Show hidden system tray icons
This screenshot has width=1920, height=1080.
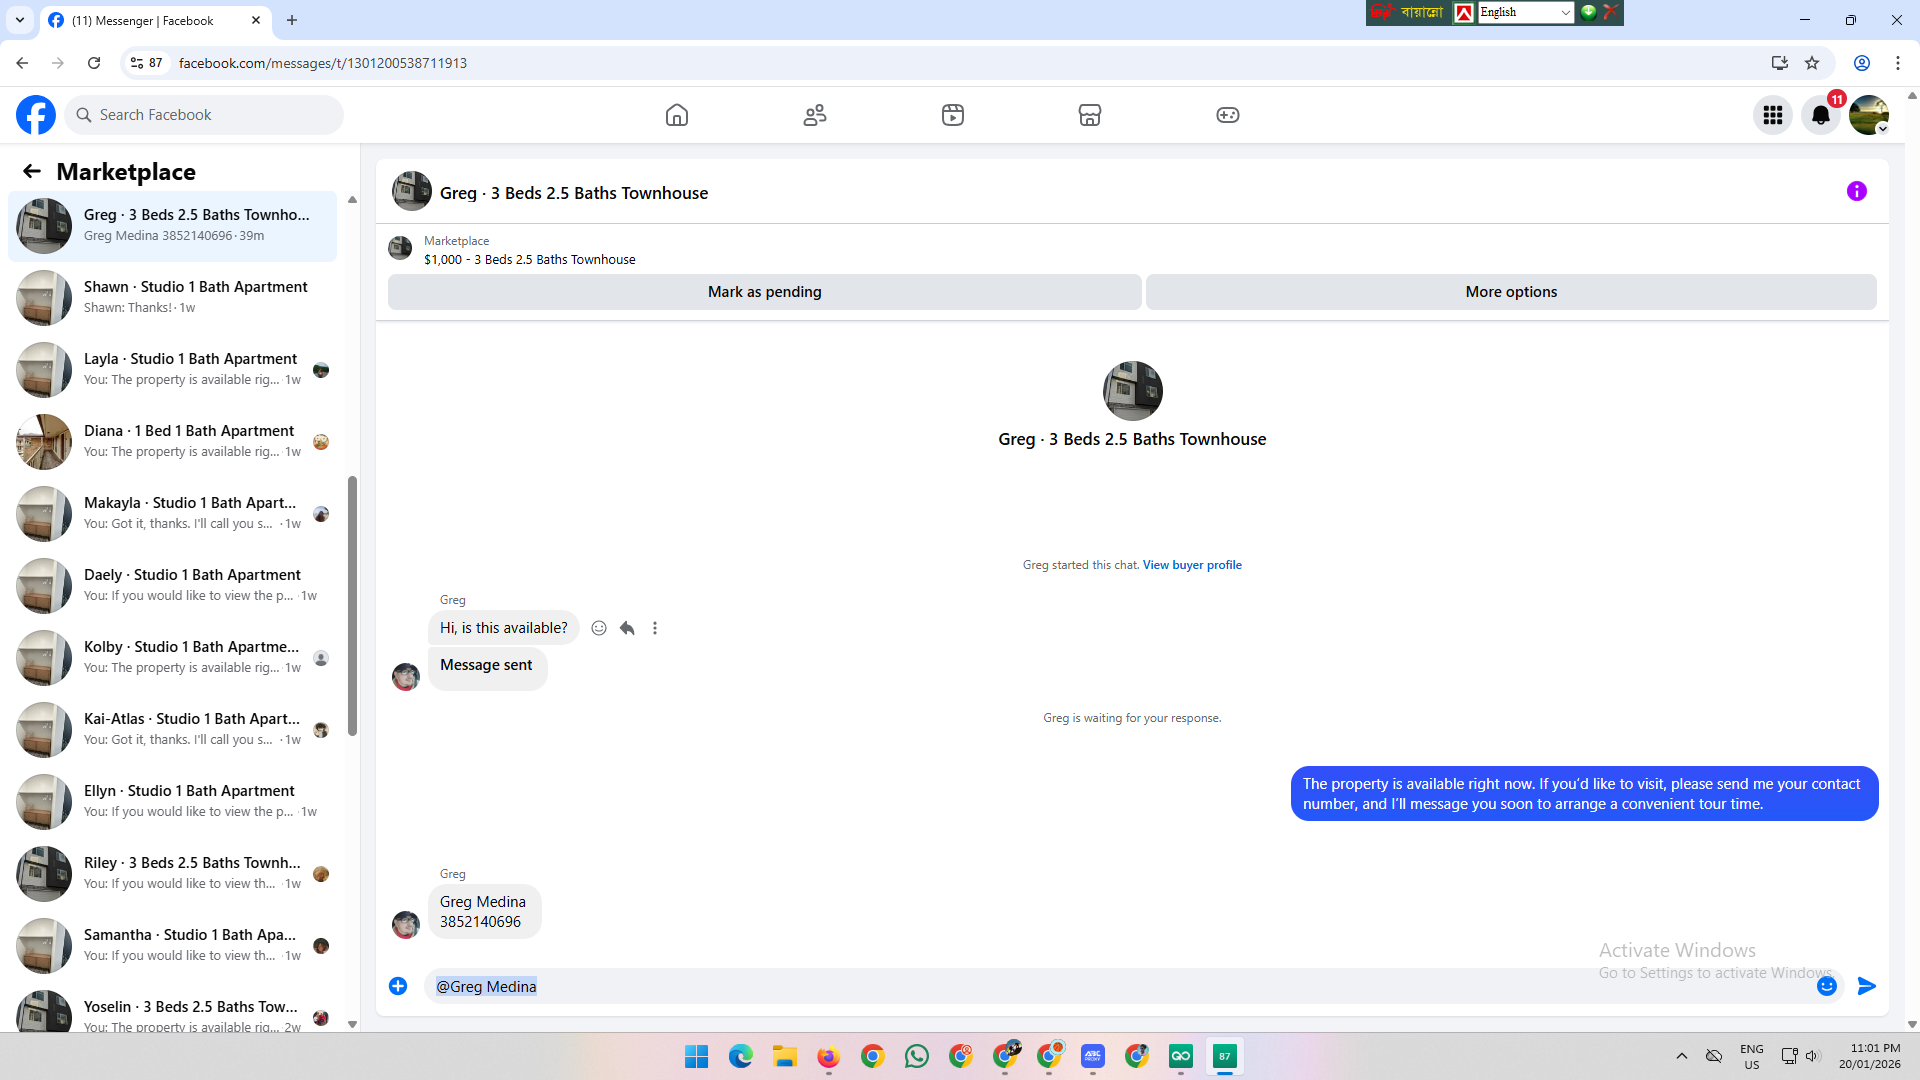click(1682, 1056)
